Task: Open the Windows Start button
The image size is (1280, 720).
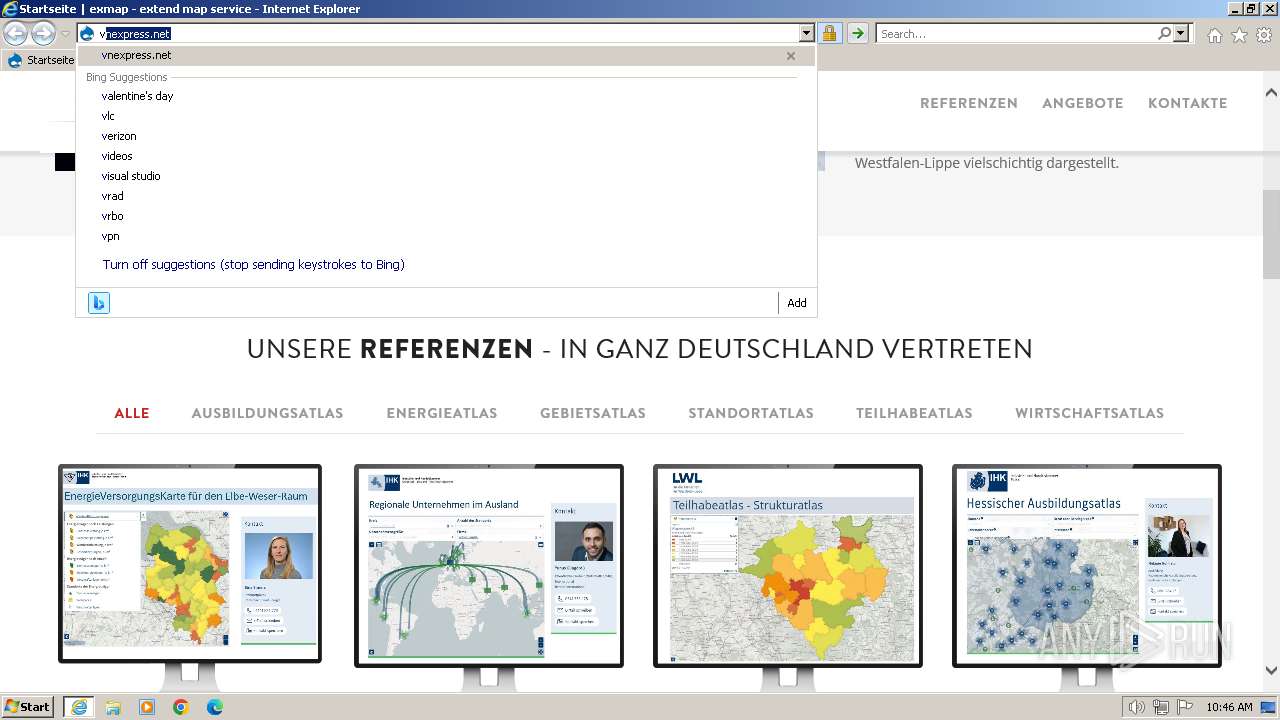Action: click(28, 706)
